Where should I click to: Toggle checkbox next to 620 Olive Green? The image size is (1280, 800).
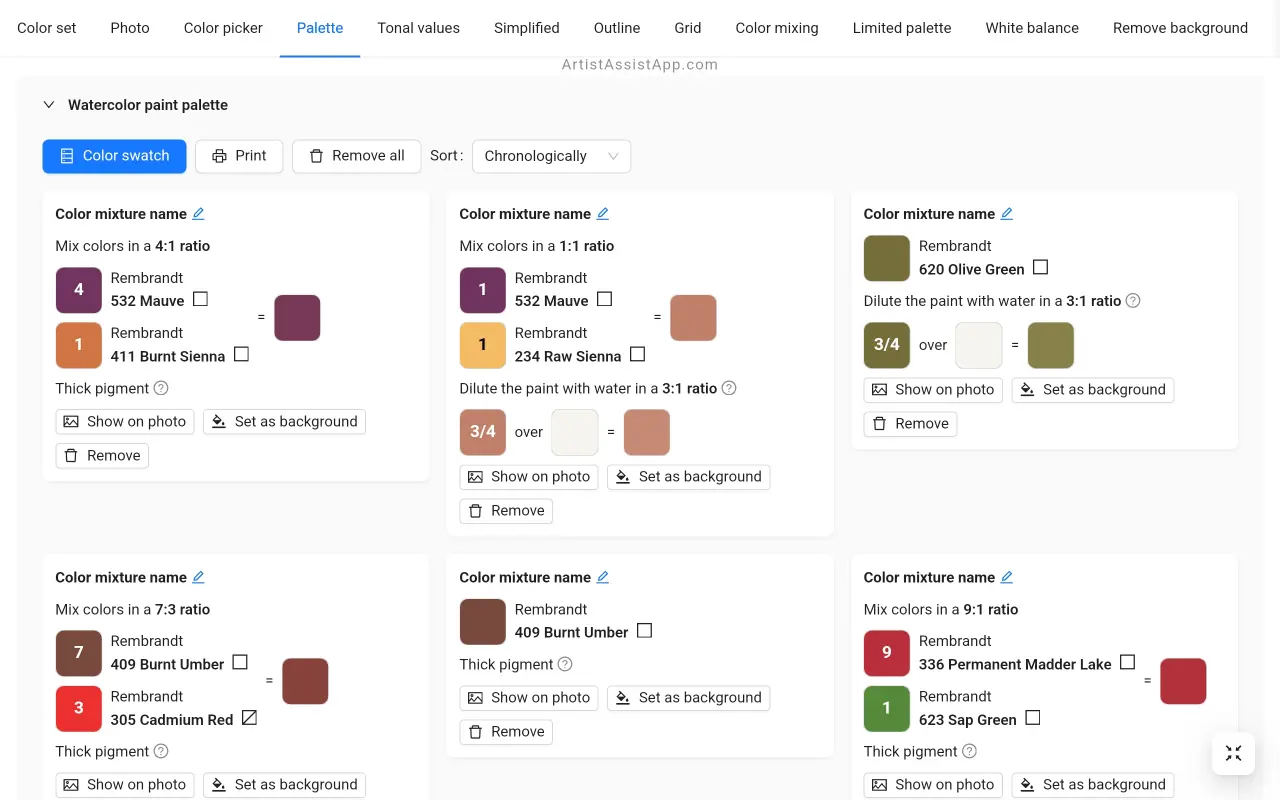1040,267
